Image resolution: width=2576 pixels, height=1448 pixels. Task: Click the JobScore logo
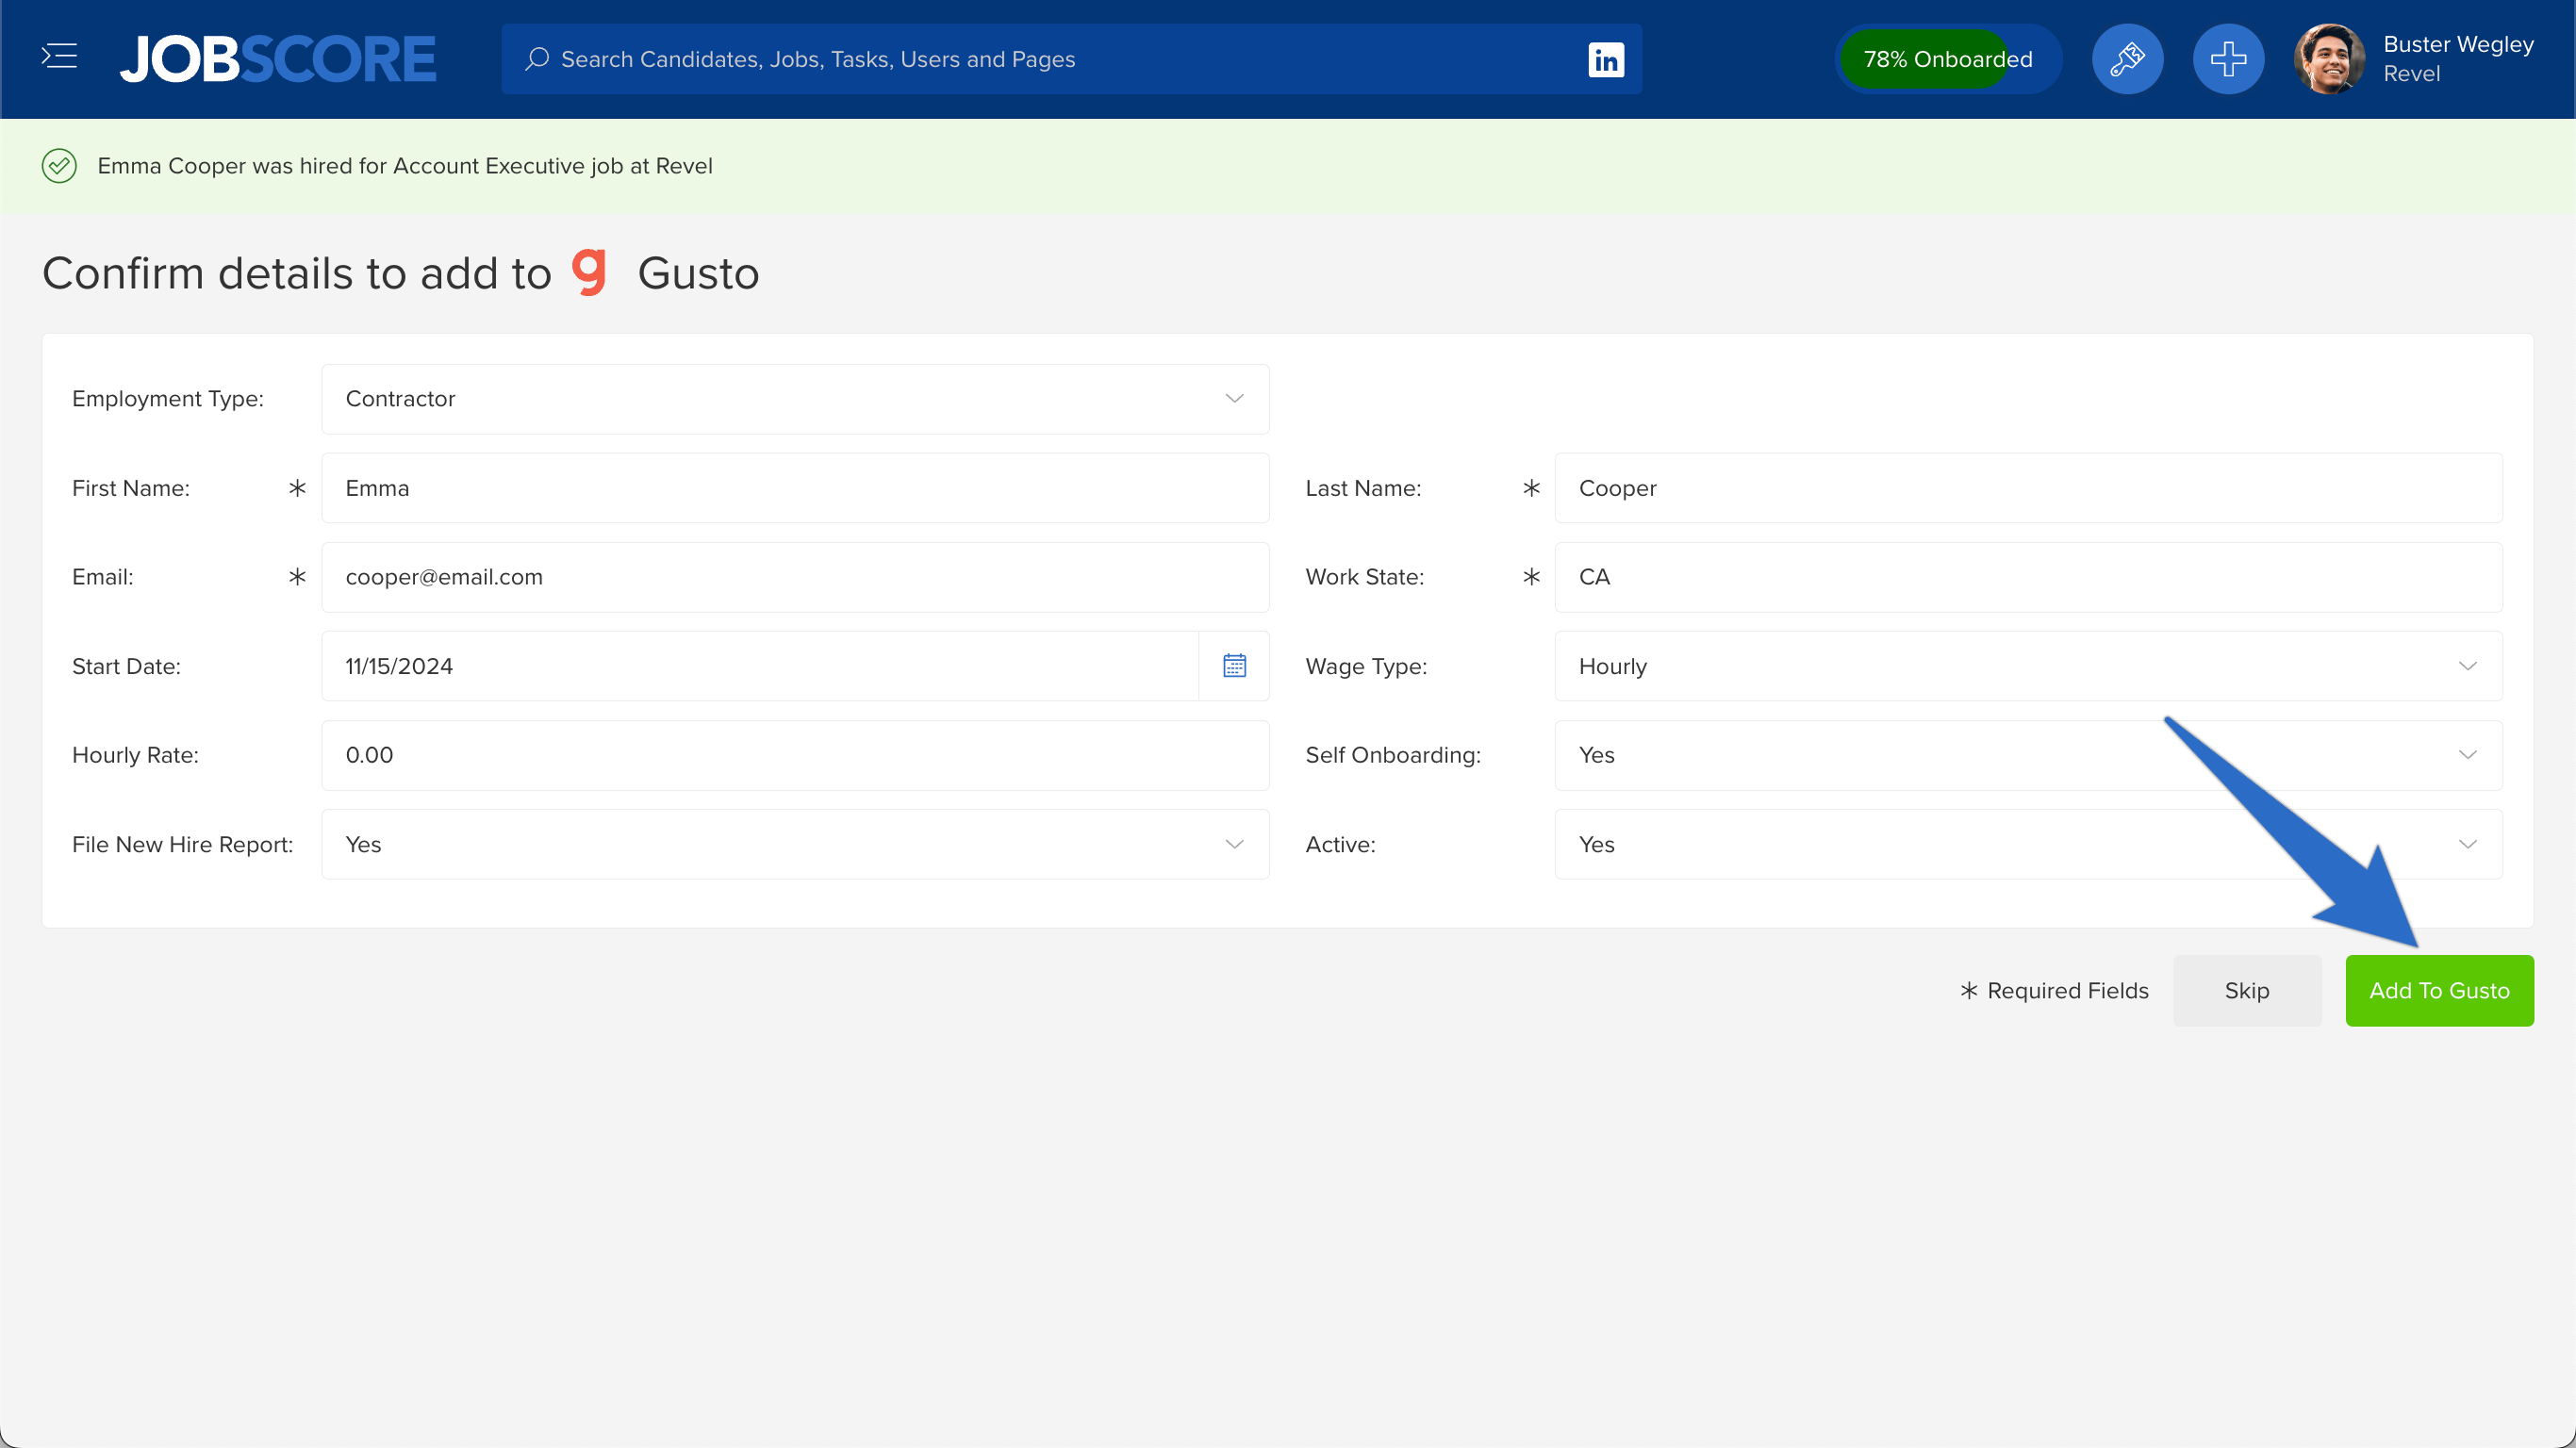(x=278, y=59)
